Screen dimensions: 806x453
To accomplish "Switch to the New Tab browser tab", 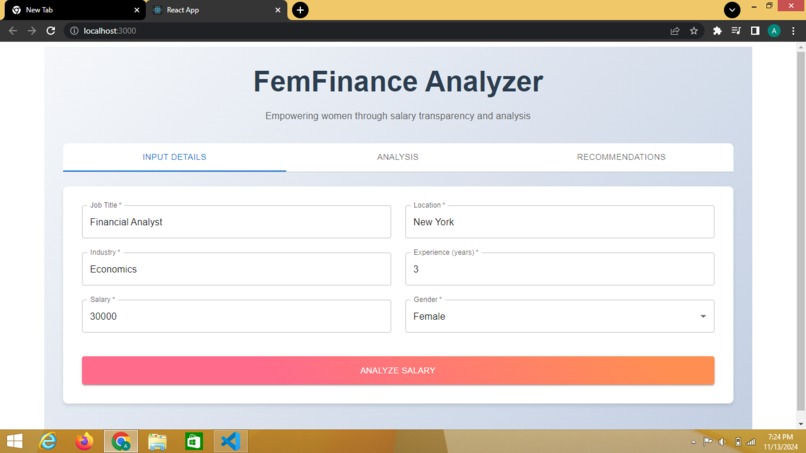I will click(75, 10).
